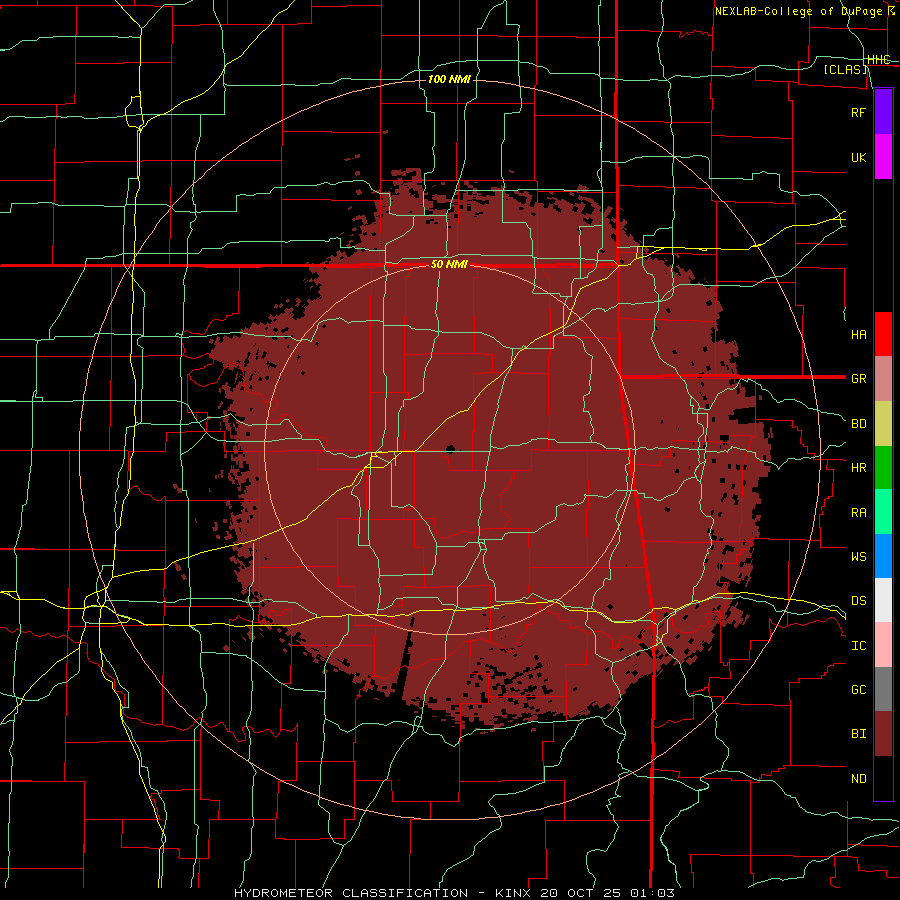The width and height of the screenshot is (900, 900).
Task: Click the '50 NMI' range ring label
Action: click(449, 264)
